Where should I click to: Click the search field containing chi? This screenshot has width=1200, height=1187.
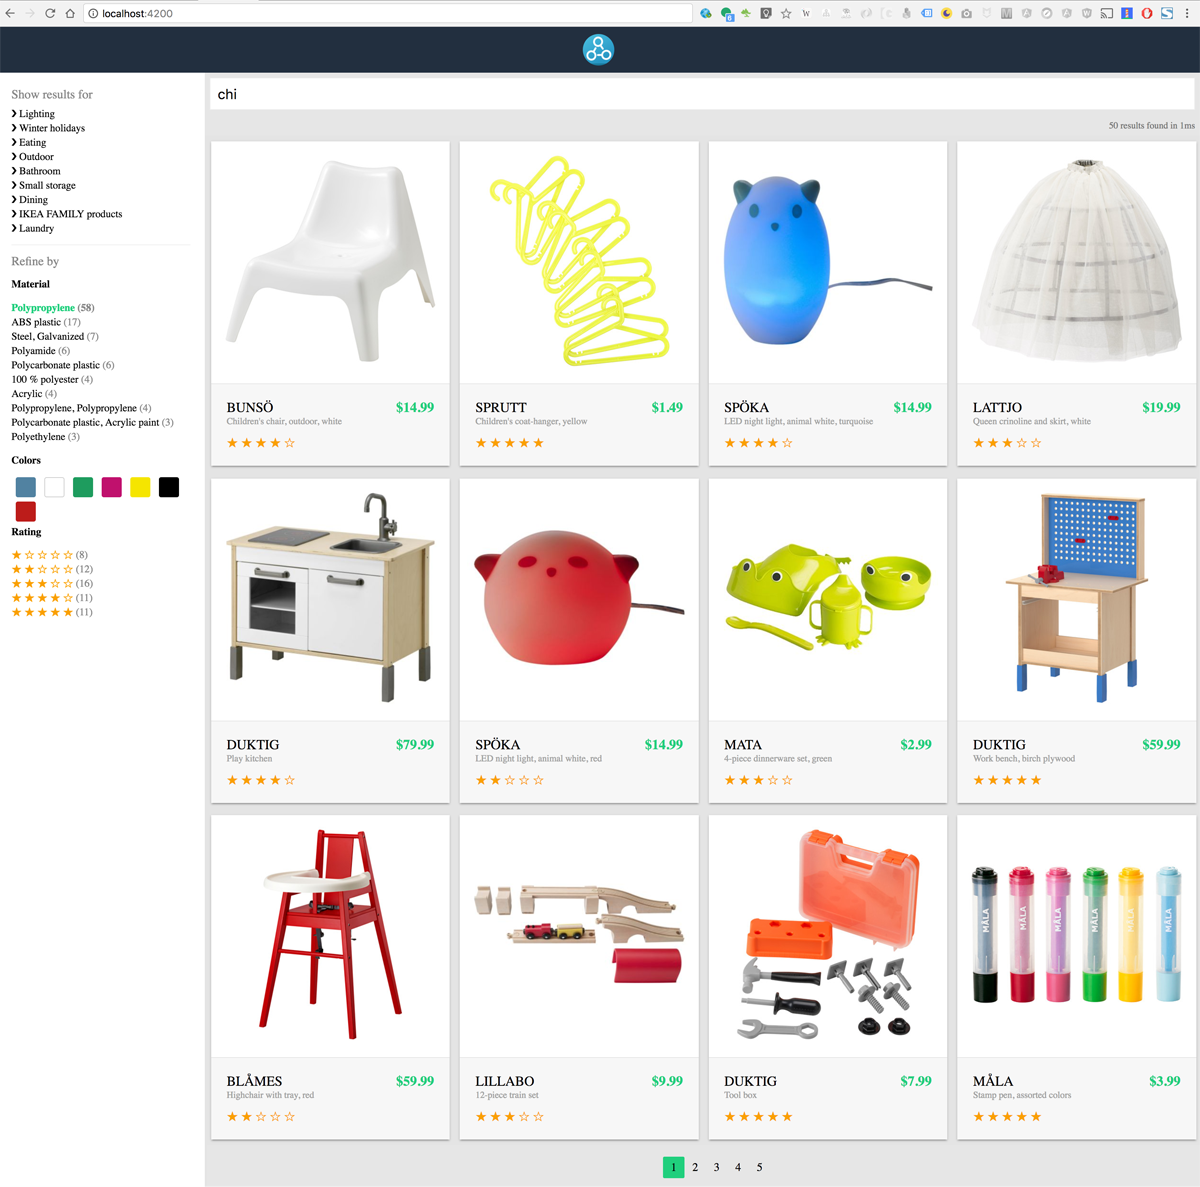pos(702,94)
